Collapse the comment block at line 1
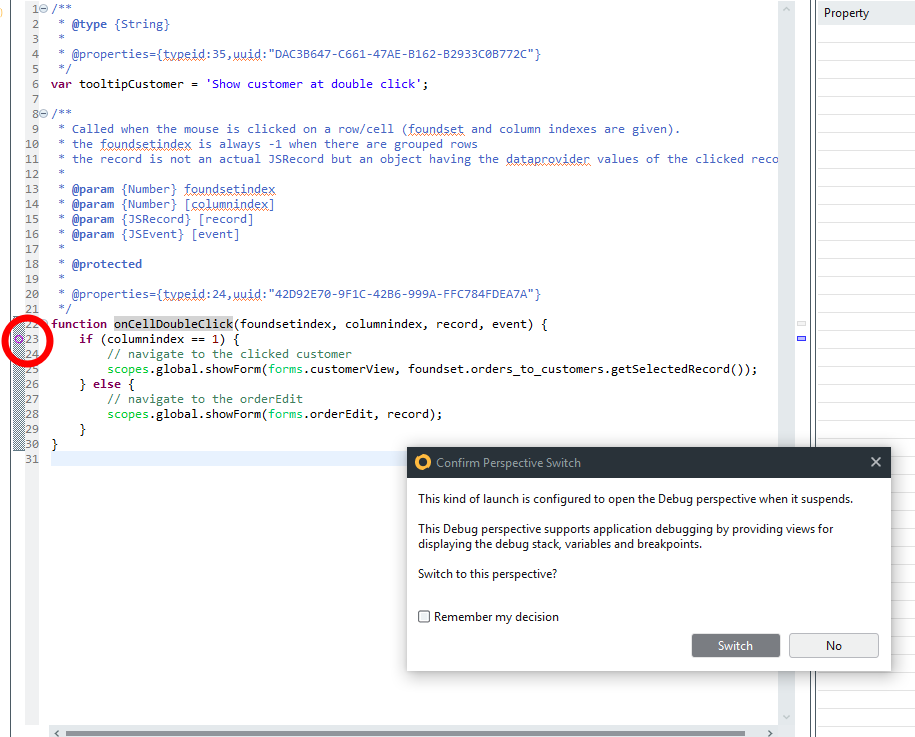915x737 pixels. pyautogui.click(x=43, y=9)
